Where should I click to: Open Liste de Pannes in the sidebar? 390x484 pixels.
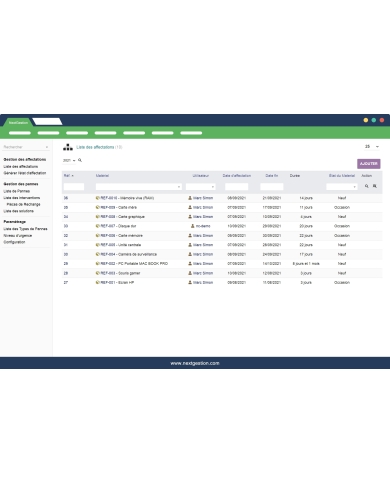[x=17, y=191]
